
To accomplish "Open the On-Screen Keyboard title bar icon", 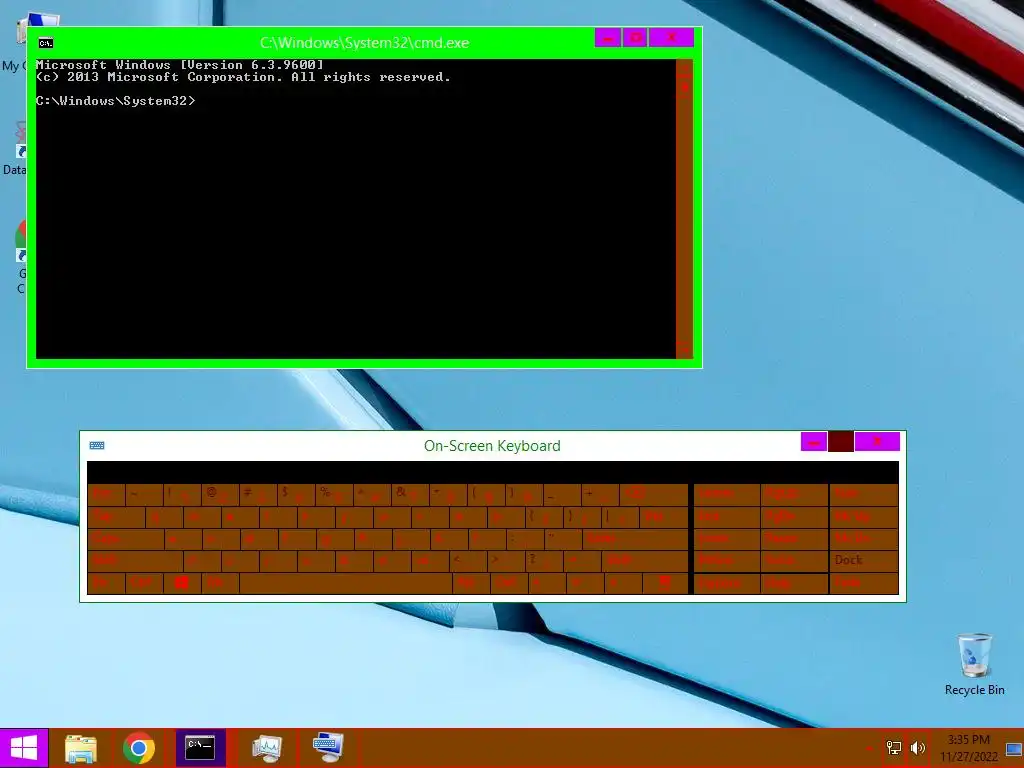I will [97, 445].
